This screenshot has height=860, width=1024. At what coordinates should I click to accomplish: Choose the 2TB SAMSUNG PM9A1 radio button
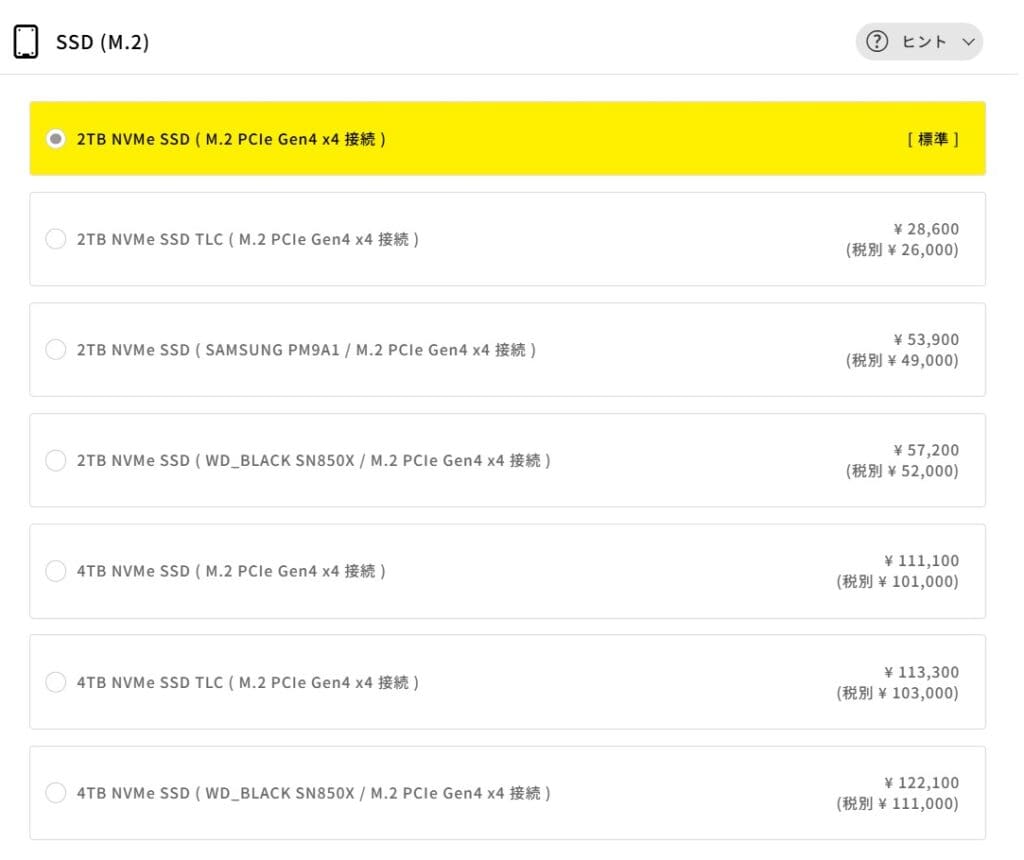56,350
